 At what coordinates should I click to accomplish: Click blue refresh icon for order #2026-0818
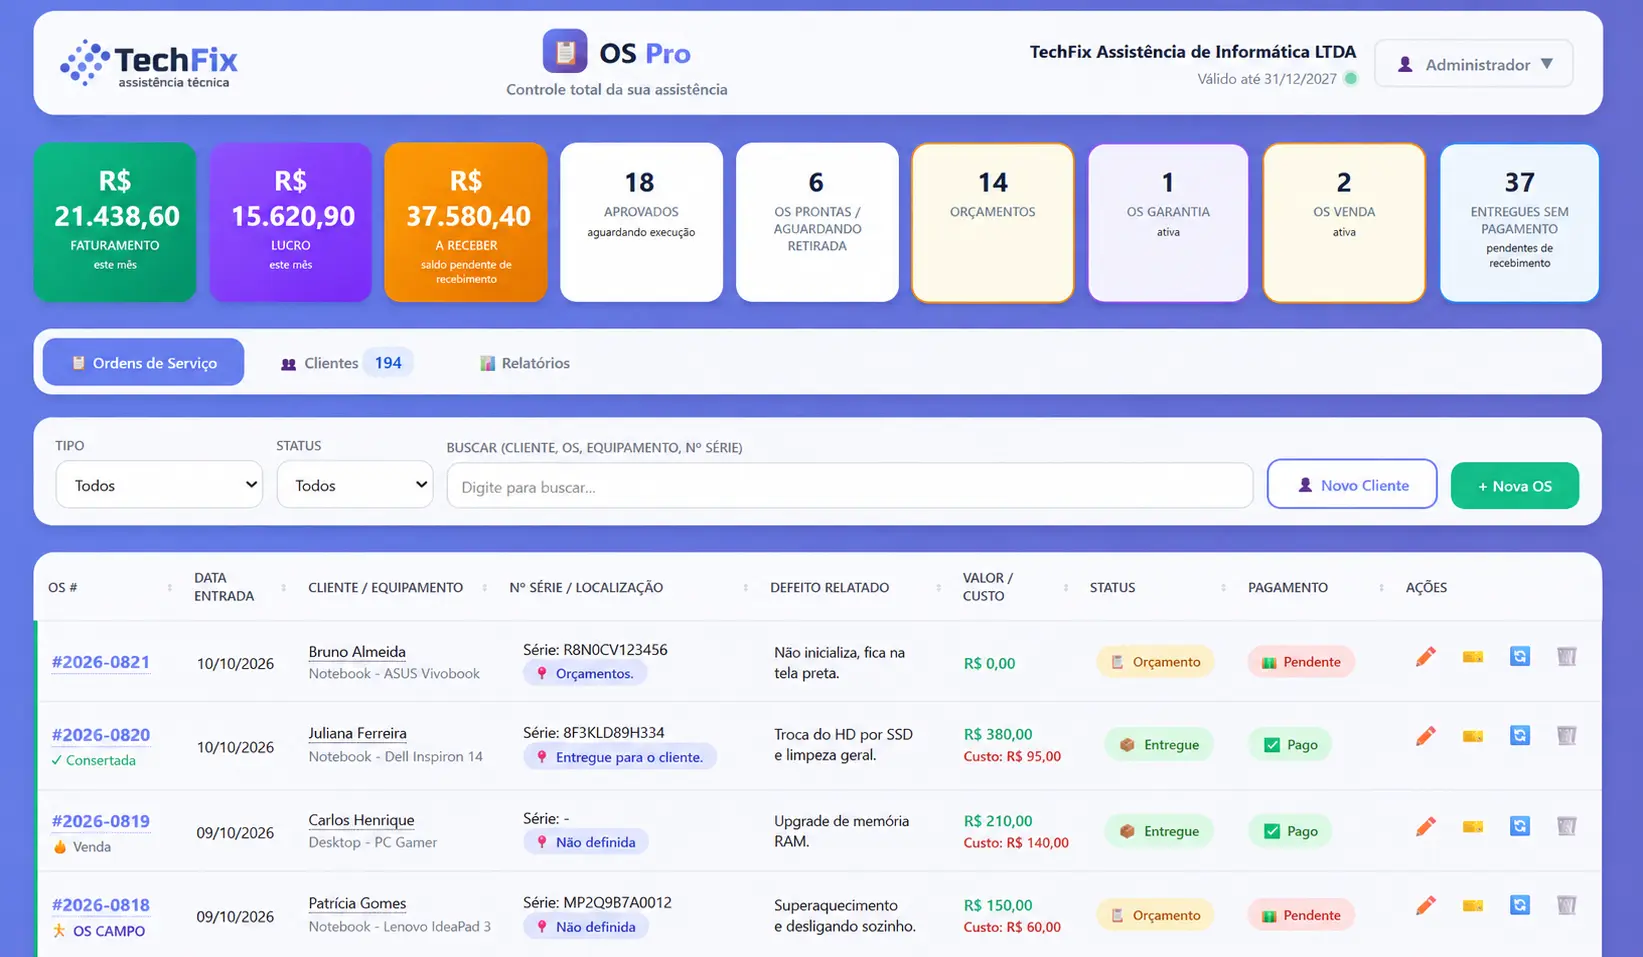coord(1520,906)
